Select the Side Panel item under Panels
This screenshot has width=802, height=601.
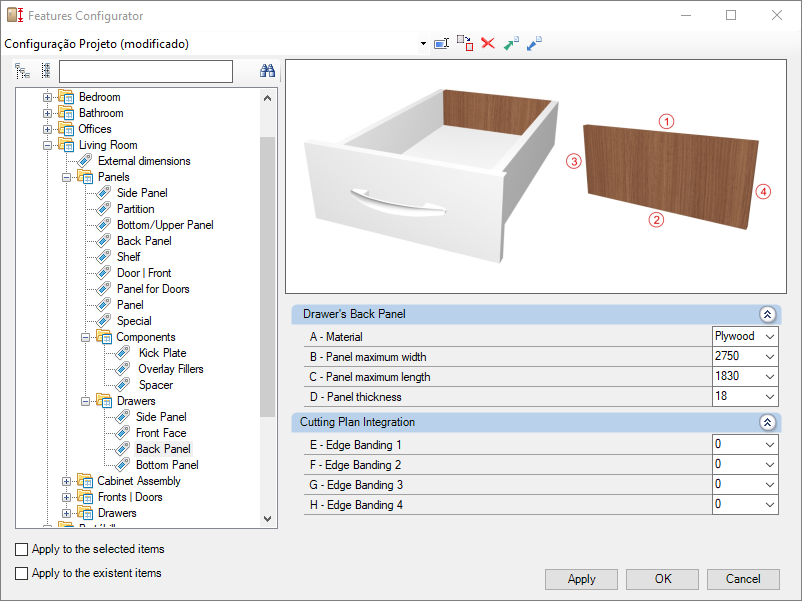click(142, 193)
